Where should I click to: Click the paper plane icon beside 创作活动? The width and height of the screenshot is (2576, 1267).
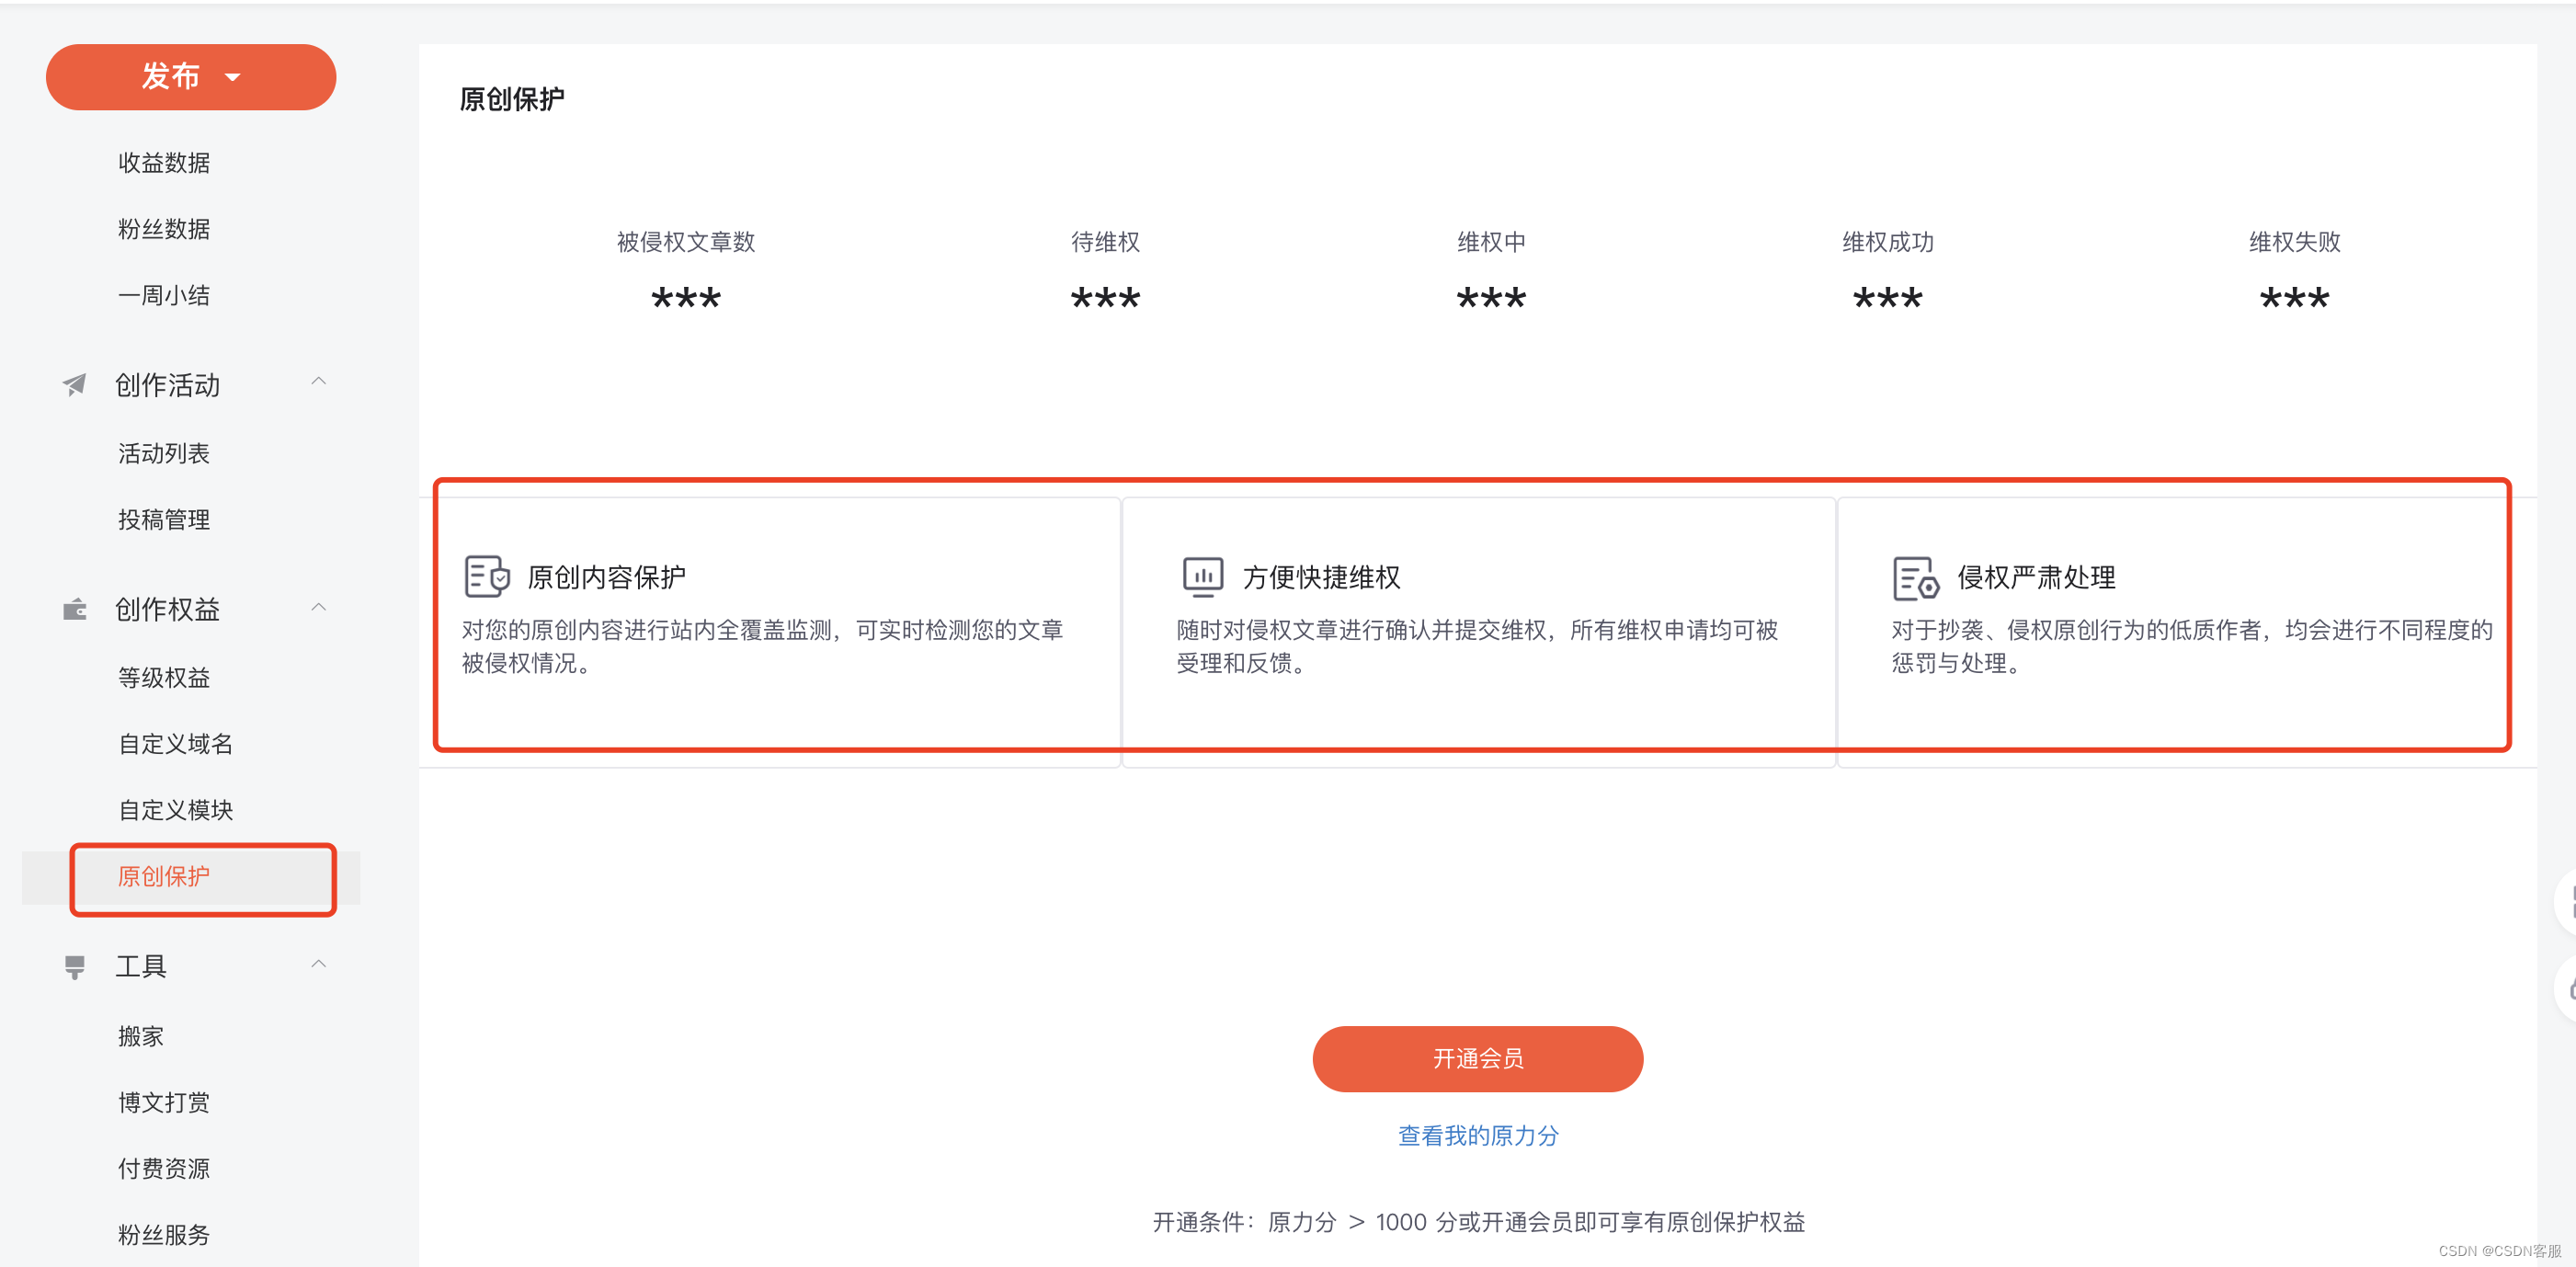(75, 385)
